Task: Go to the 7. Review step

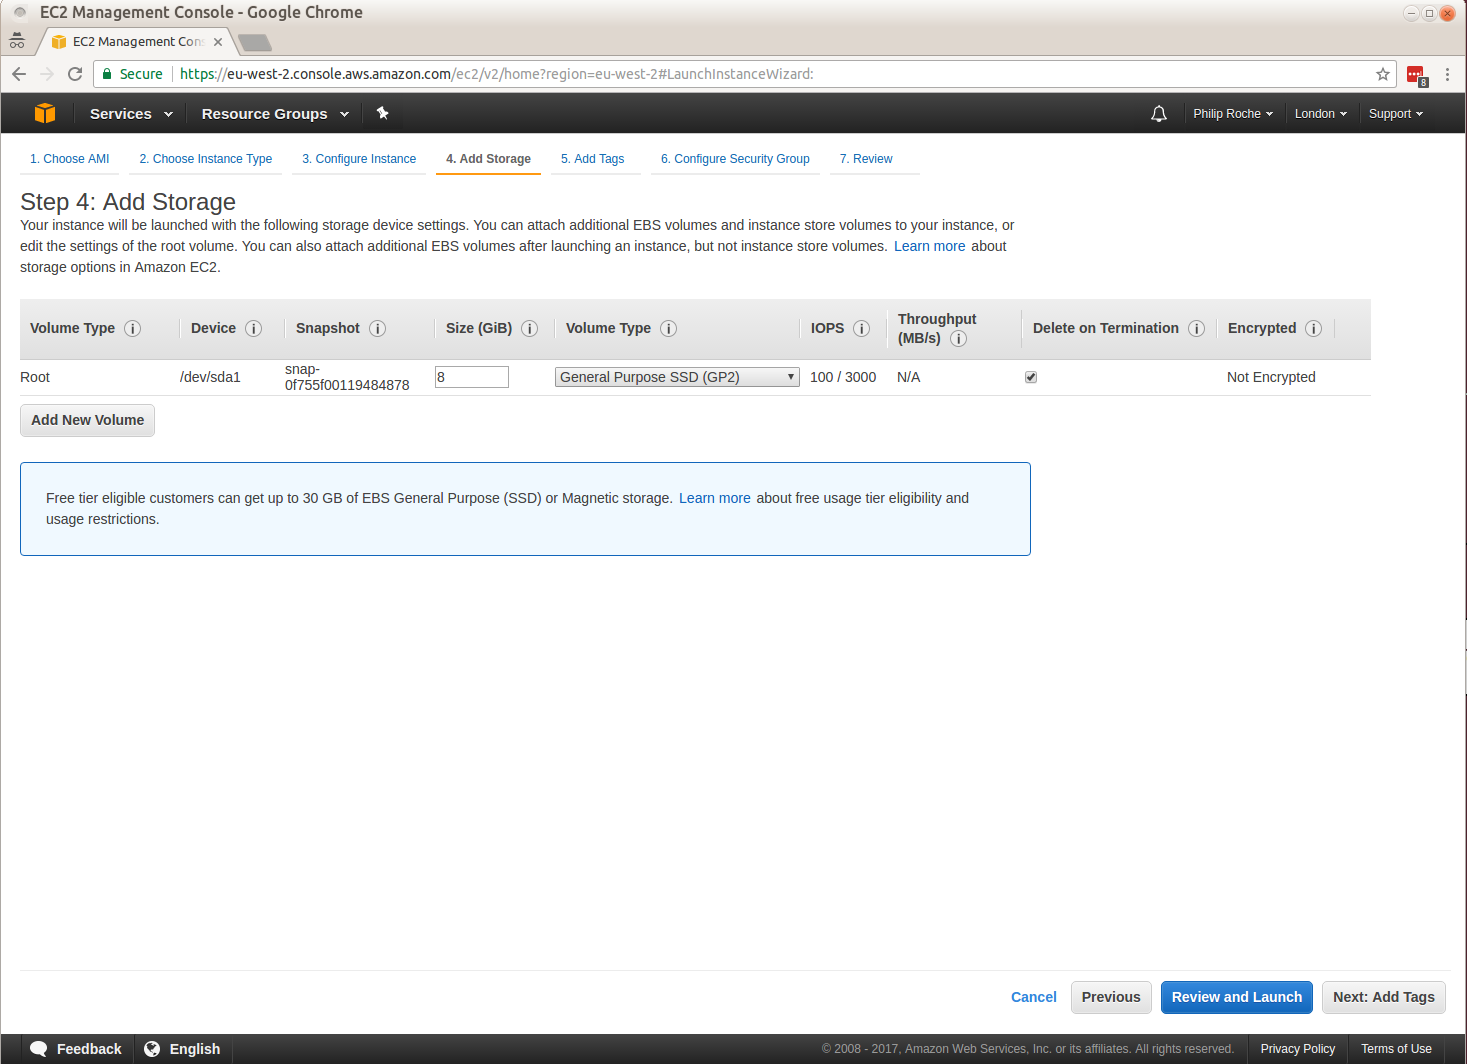Action: point(866,159)
